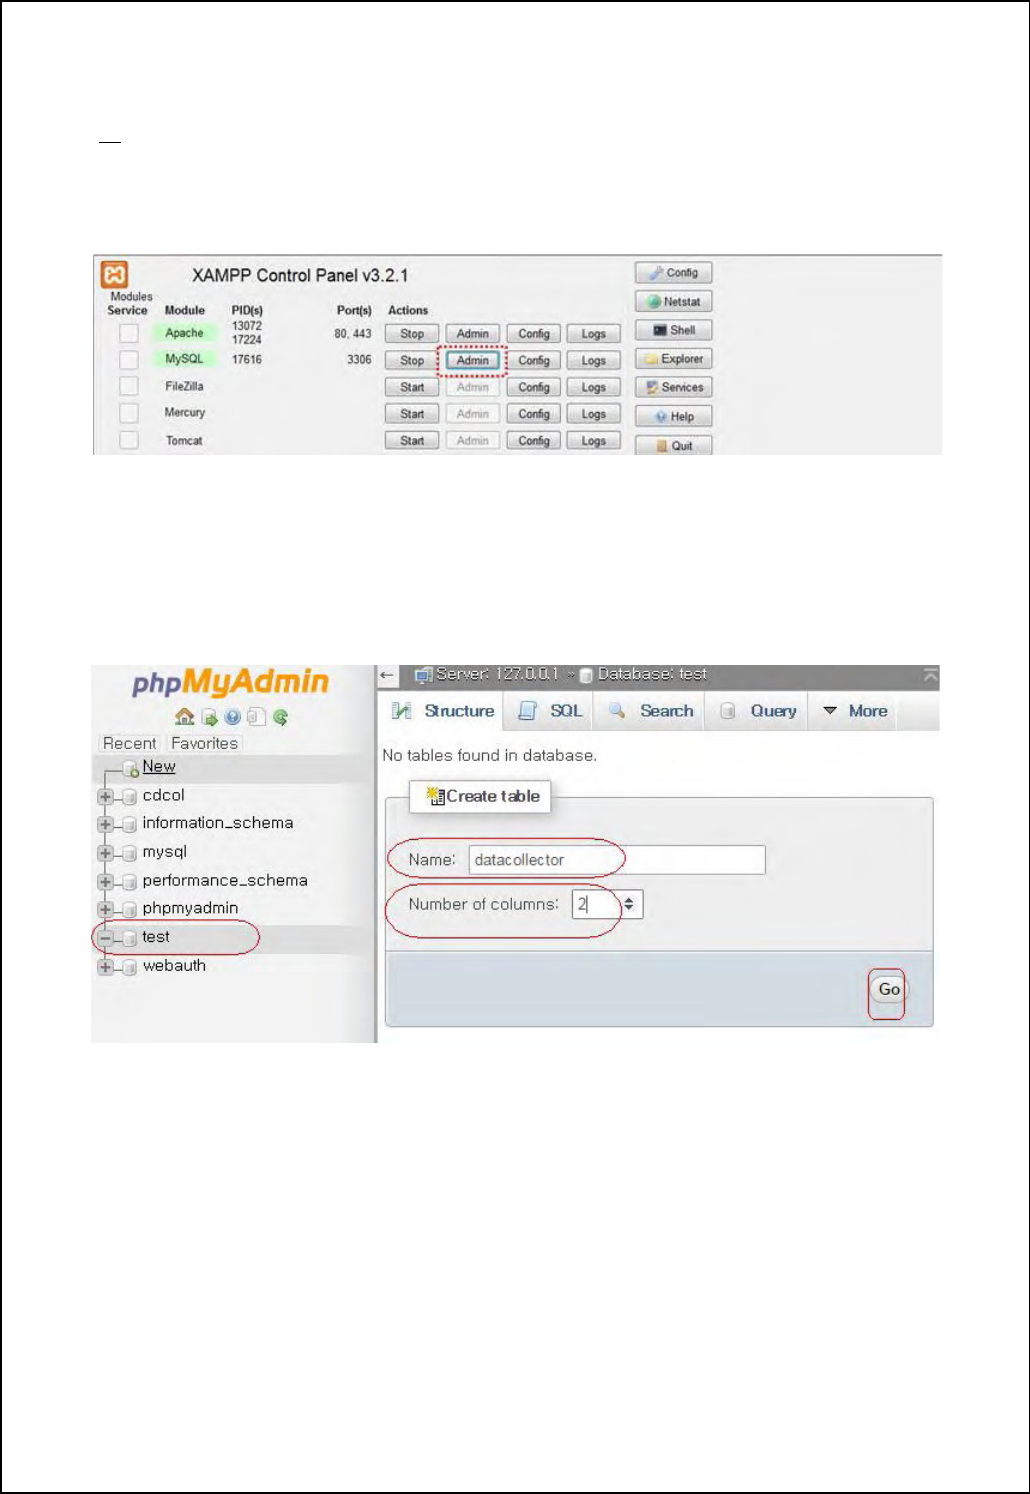This screenshot has width=1030, height=1494.
Task: Click the New link in database tree
Action: click(159, 767)
